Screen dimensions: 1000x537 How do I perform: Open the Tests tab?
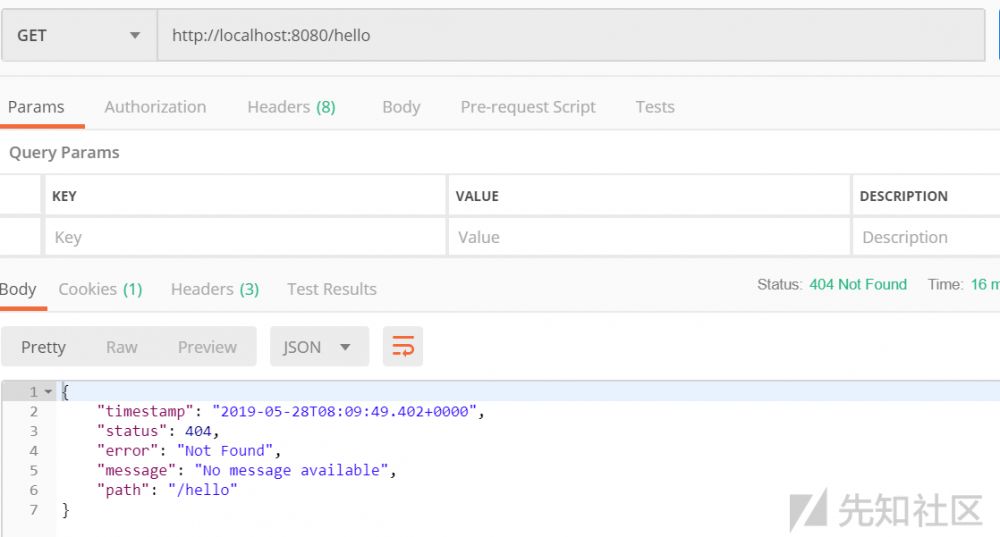coord(655,107)
